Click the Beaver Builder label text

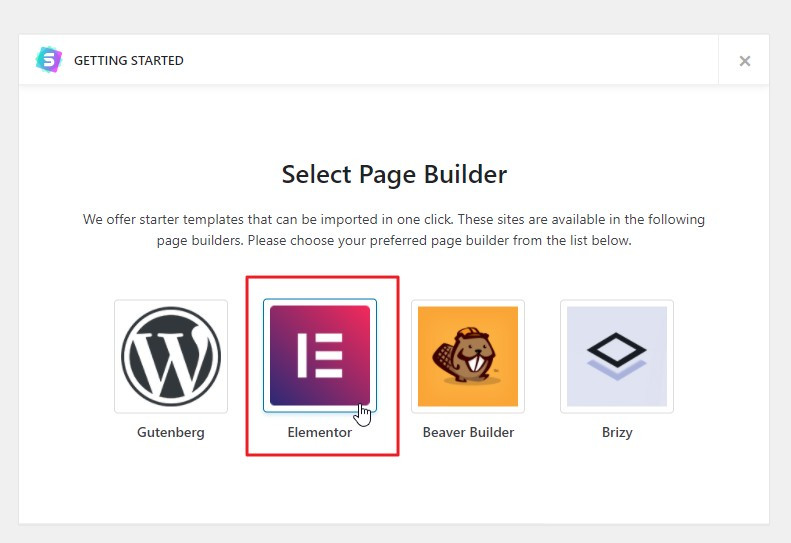468,432
